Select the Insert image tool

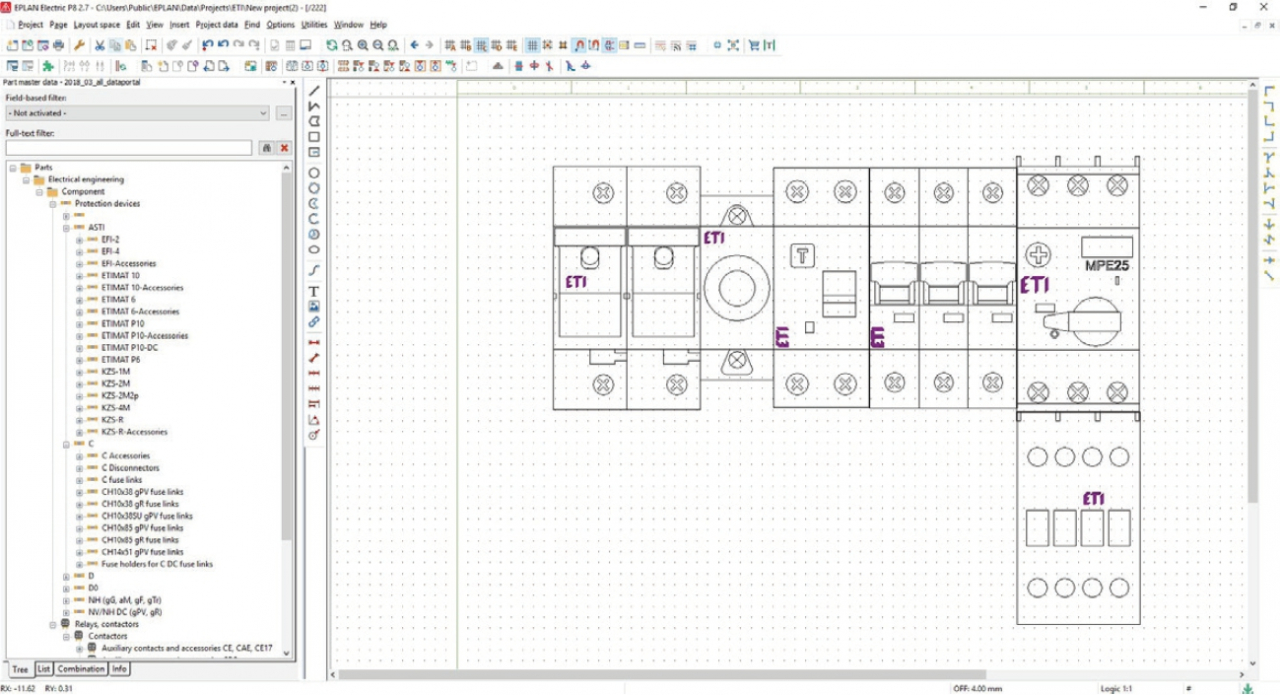(x=314, y=306)
